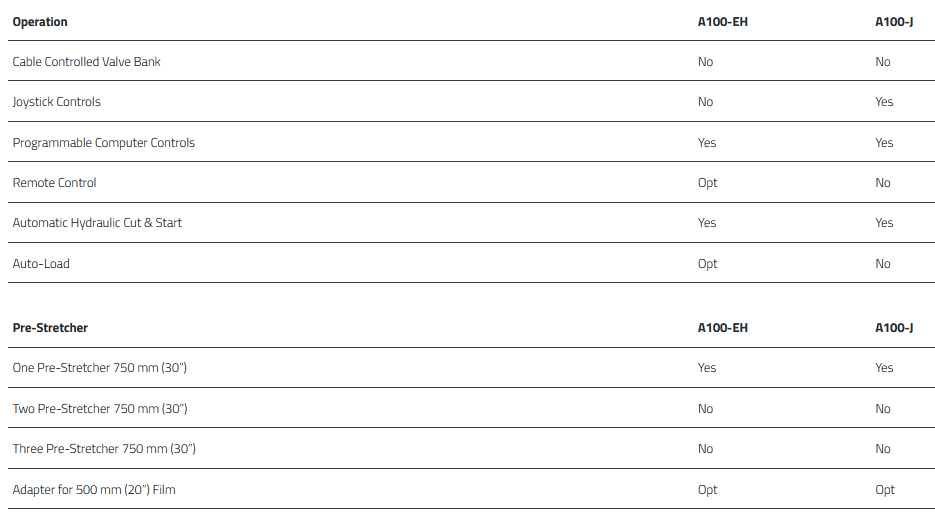The height and width of the screenshot is (516, 935).
Task: Click the Two Pre-Stretcher 750 mm label
Action: coord(99,409)
